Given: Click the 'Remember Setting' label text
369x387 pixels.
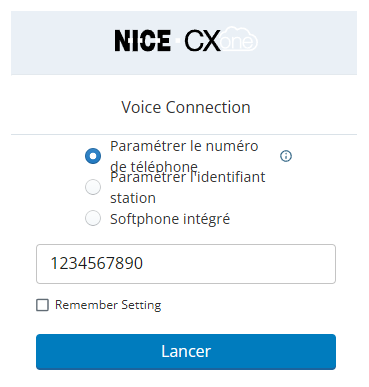Looking at the screenshot, I should tap(108, 305).
